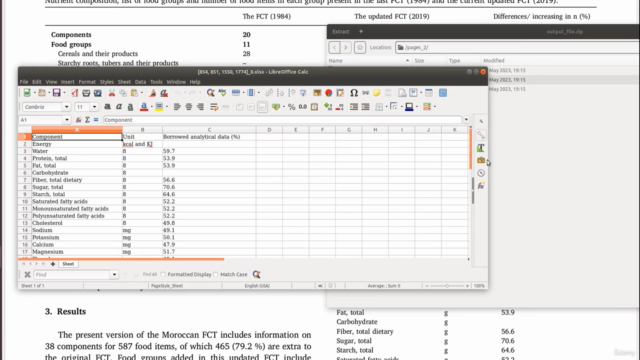
Task: Toggle wrap text icon
Action: point(214,107)
